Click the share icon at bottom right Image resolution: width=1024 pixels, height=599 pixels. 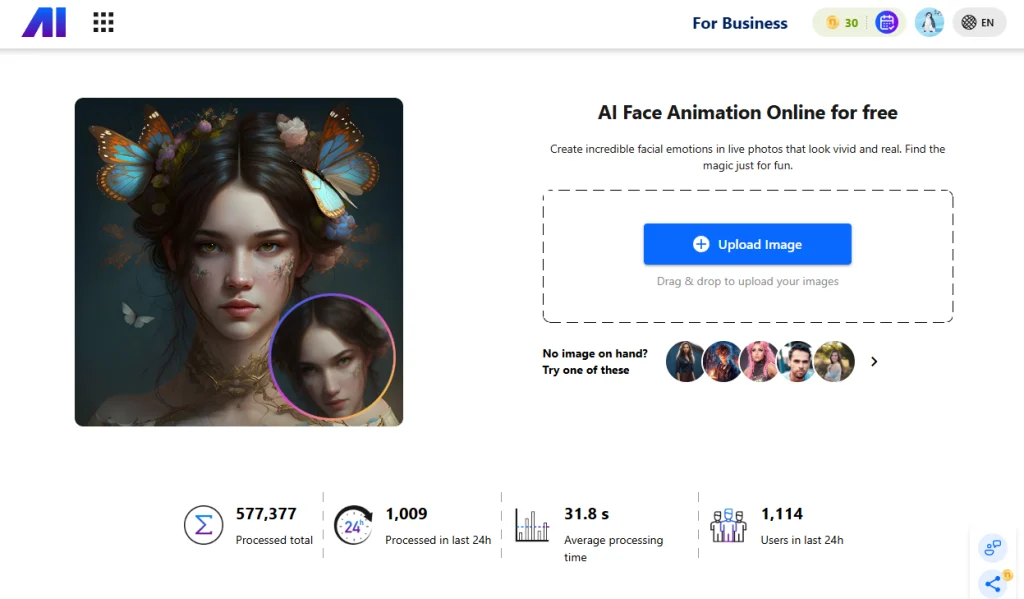coord(992,583)
